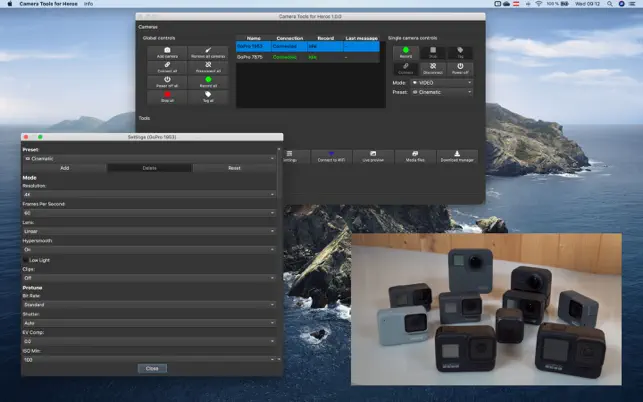Click Power off all in Global controls
This screenshot has width=643, height=402.
click(x=167, y=82)
